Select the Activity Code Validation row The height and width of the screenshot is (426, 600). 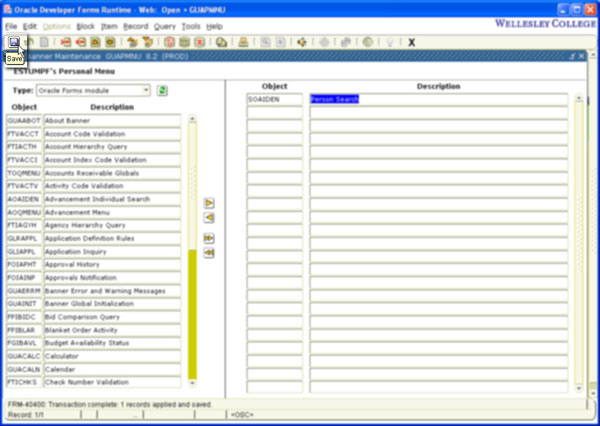pos(94,186)
